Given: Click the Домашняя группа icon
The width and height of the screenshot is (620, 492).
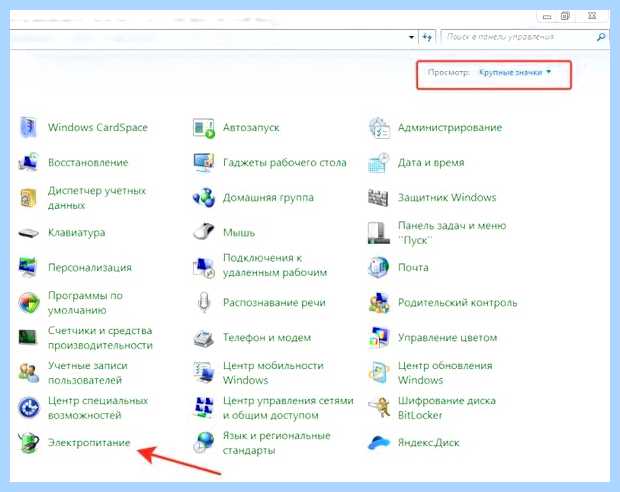Looking at the screenshot, I should tap(204, 197).
